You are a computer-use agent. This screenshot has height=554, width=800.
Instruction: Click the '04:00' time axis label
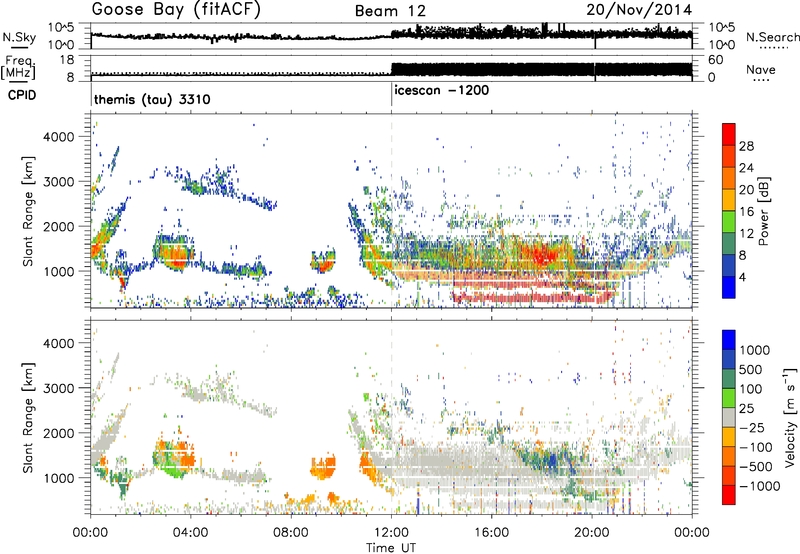[x=191, y=533]
